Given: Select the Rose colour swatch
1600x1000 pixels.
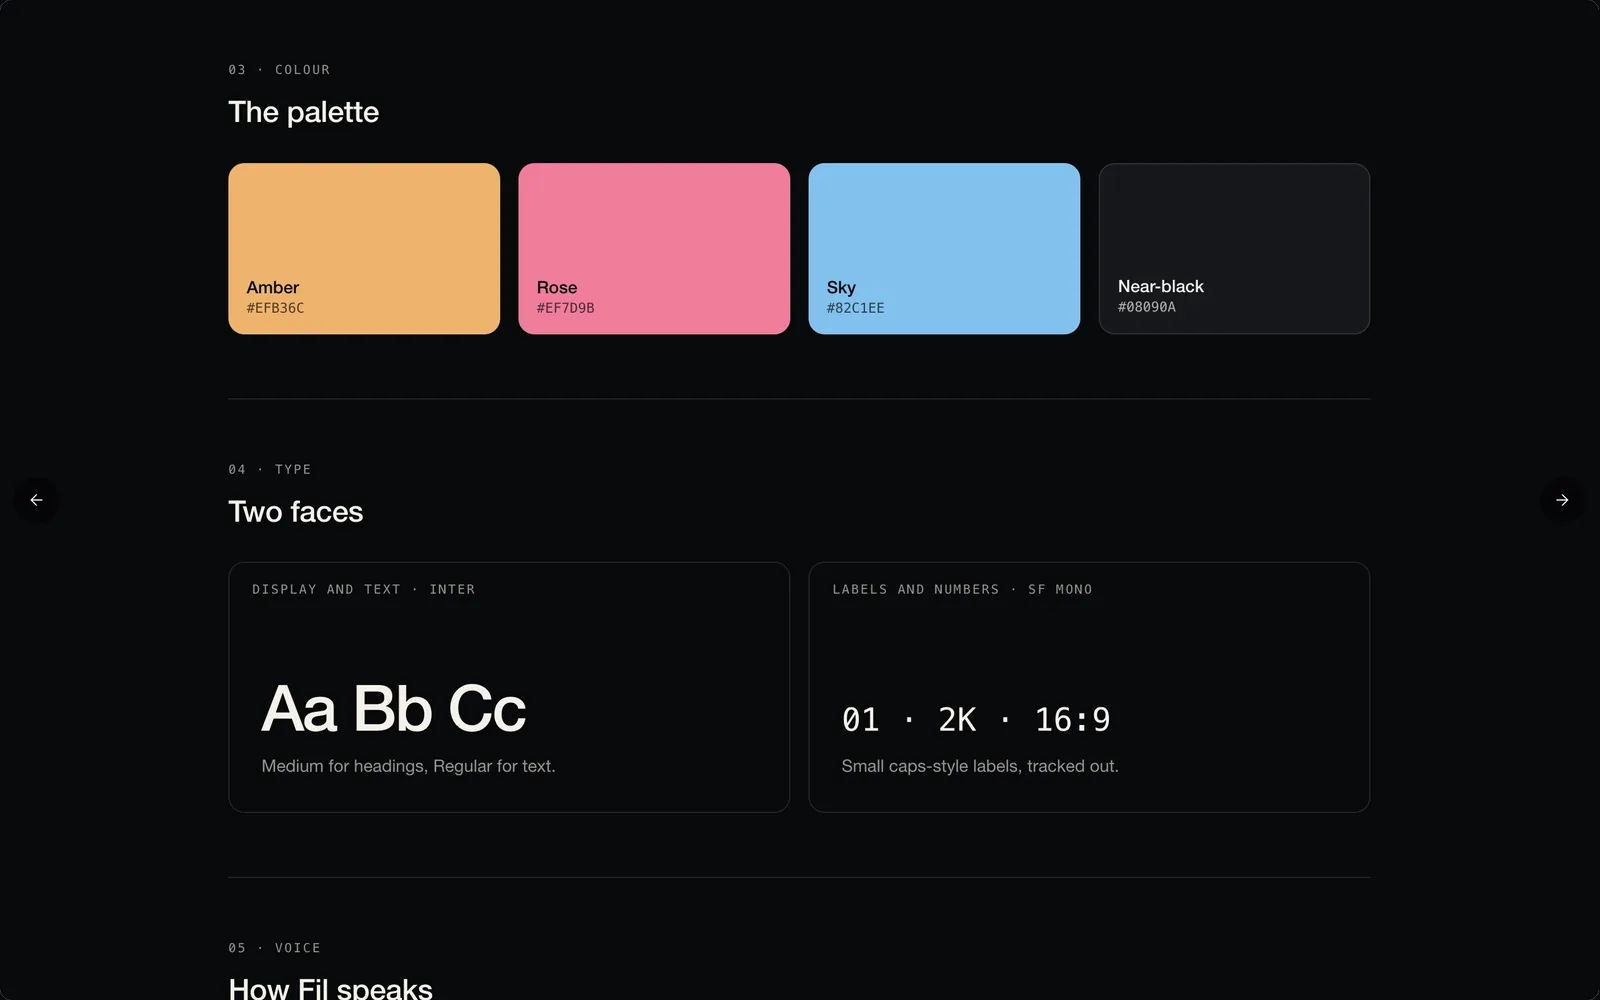Looking at the screenshot, I should tap(654, 249).
